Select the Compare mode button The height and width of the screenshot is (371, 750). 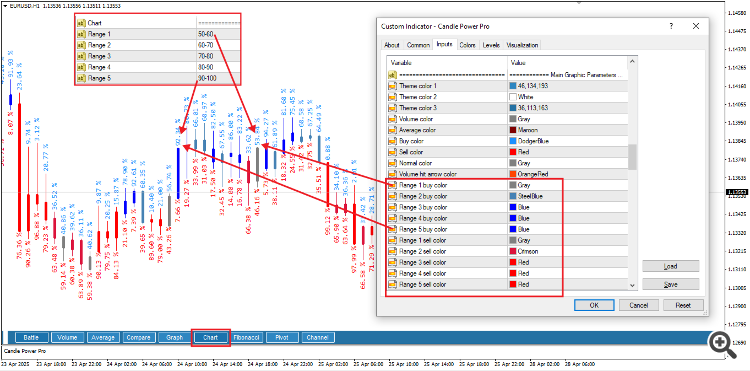tap(139, 338)
